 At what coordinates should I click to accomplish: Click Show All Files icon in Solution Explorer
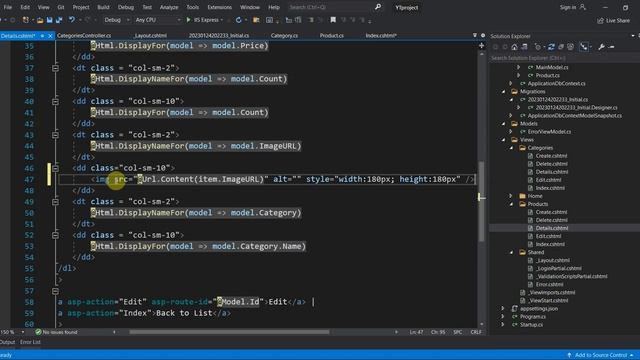[x=571, y=47]
